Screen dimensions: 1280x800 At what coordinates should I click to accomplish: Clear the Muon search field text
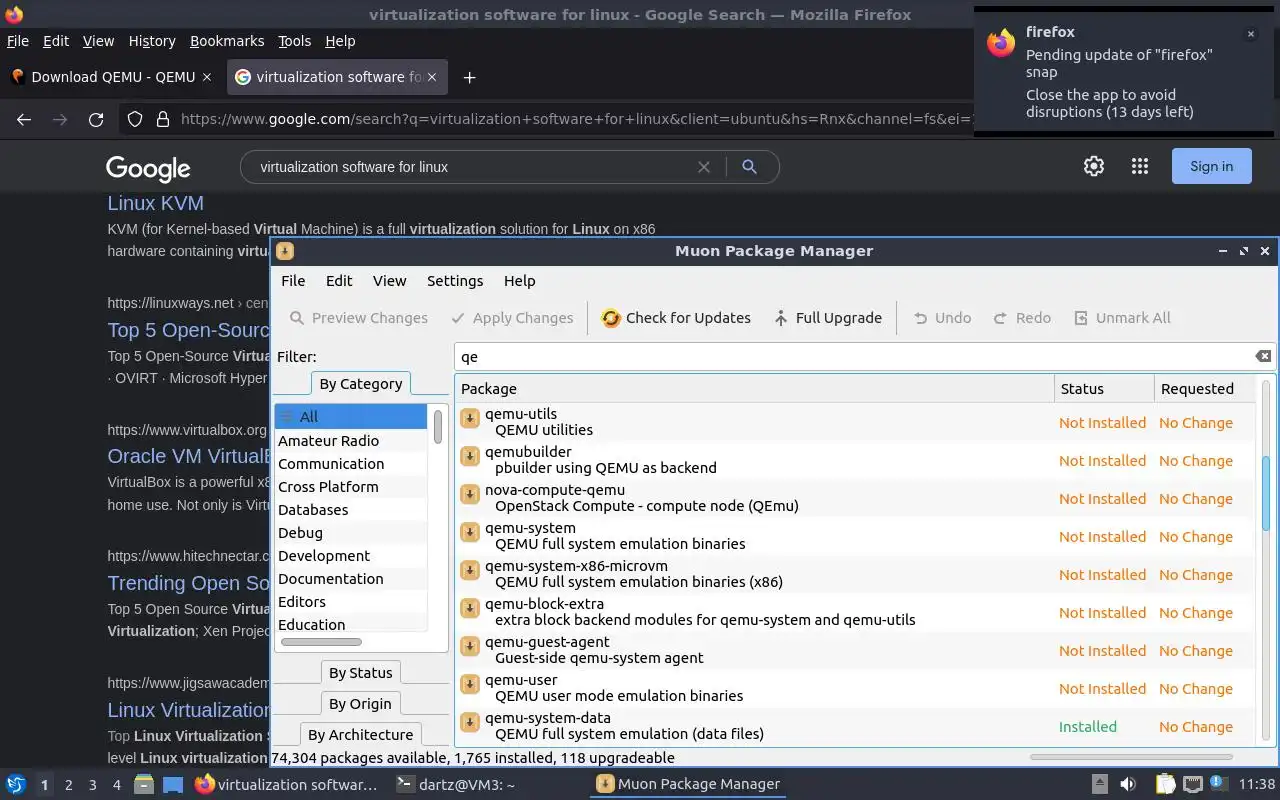[x=1263, y=357]
